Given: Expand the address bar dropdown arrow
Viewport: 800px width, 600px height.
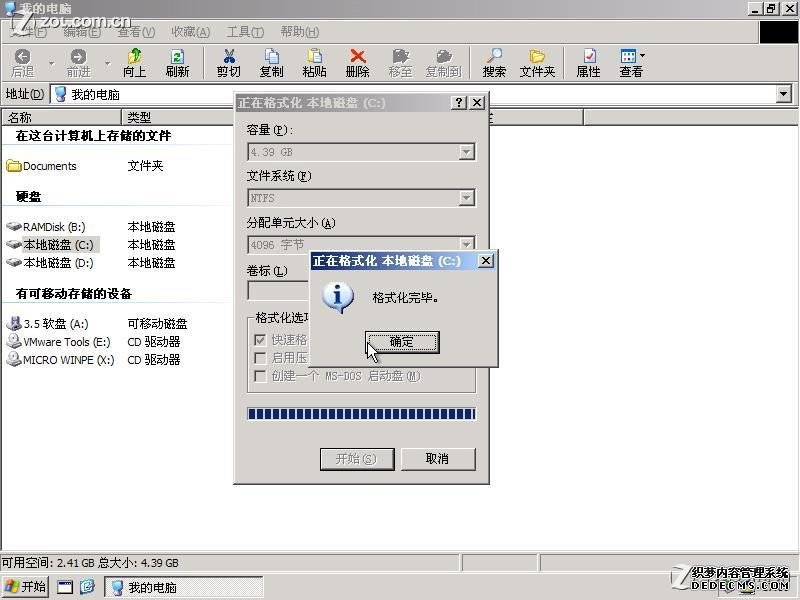Looking at the screenshot, I should click(784, 94).
